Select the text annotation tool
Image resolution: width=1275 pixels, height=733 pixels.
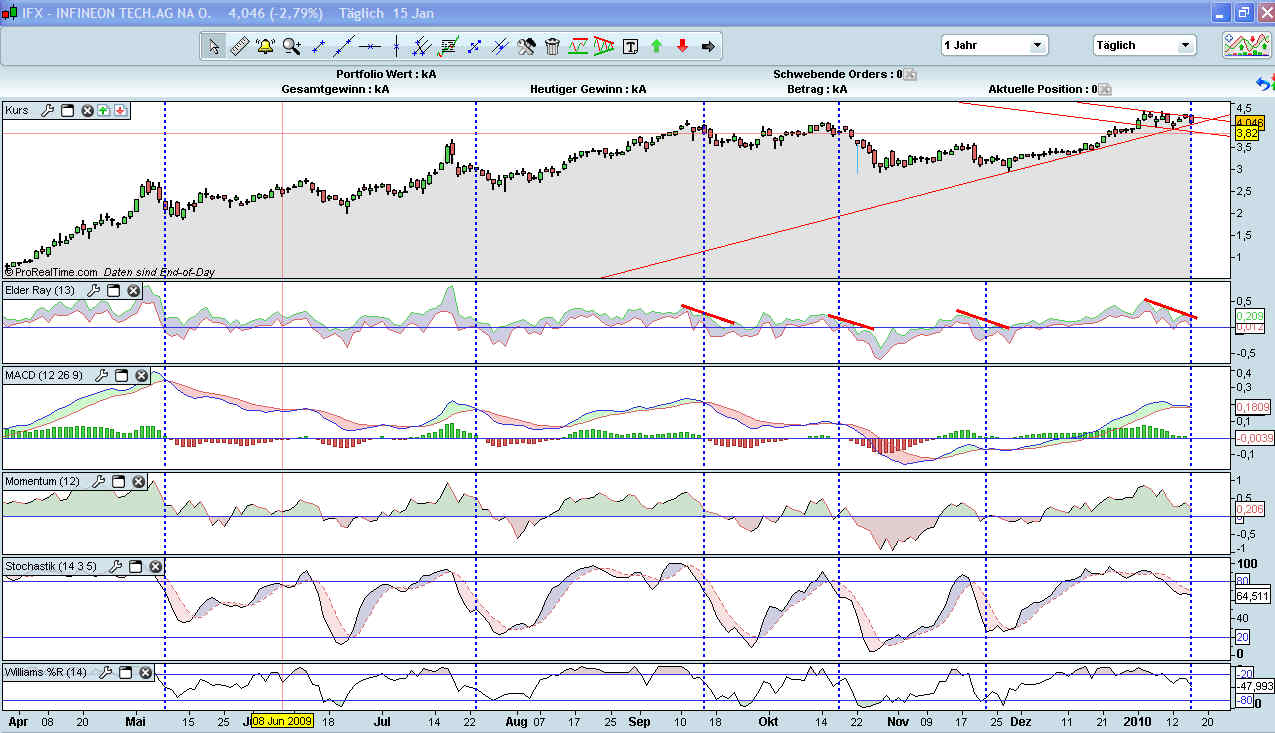coord(630,46)
